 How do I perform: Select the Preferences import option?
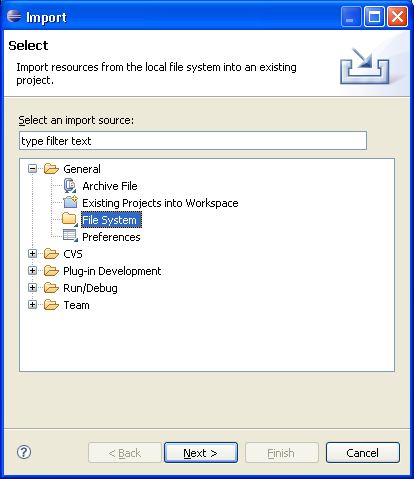click(111, 237)
